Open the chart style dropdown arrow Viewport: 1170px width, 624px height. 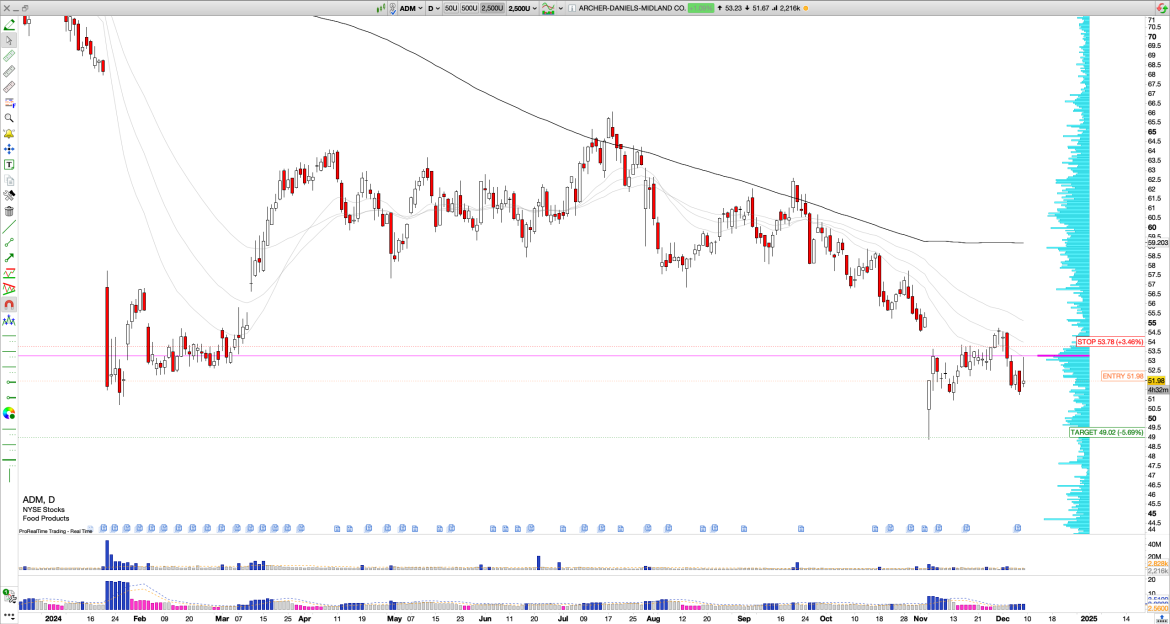pos(560,7)
